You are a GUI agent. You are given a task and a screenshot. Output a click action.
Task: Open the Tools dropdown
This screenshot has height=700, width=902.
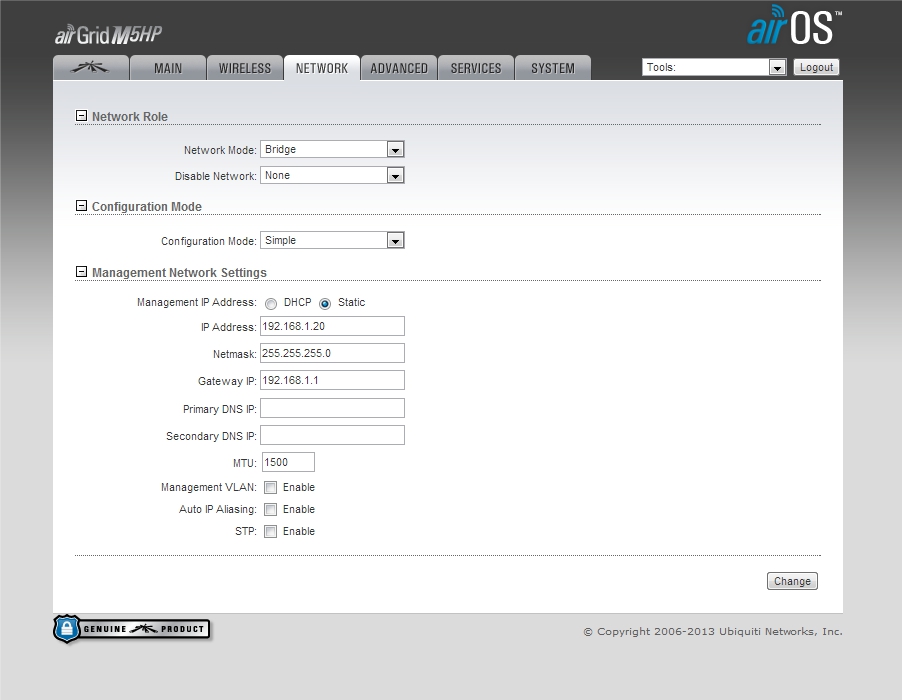[714, 67]
